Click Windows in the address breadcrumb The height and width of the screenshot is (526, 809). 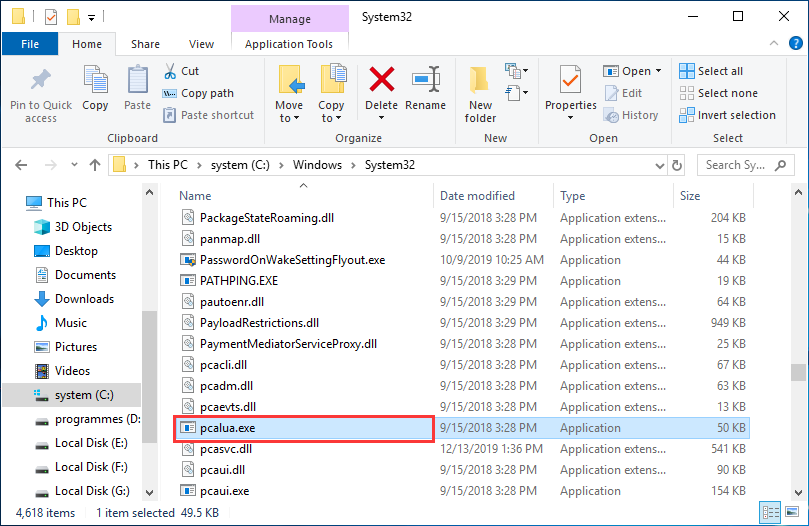[x=317, y=165]
